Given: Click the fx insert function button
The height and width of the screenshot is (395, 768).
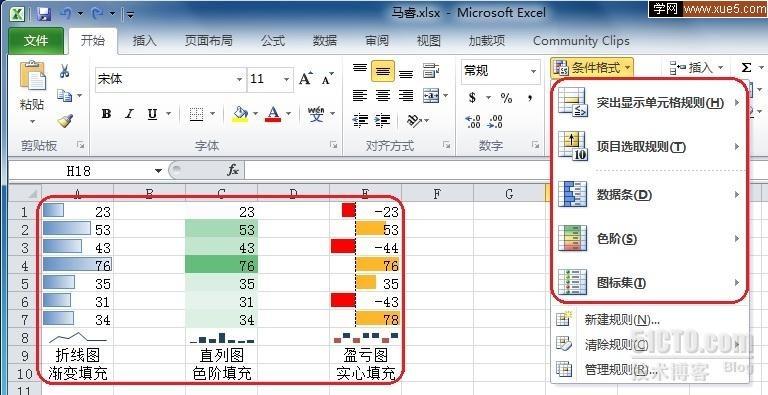Looking at the screenshot, I should 233,171.
